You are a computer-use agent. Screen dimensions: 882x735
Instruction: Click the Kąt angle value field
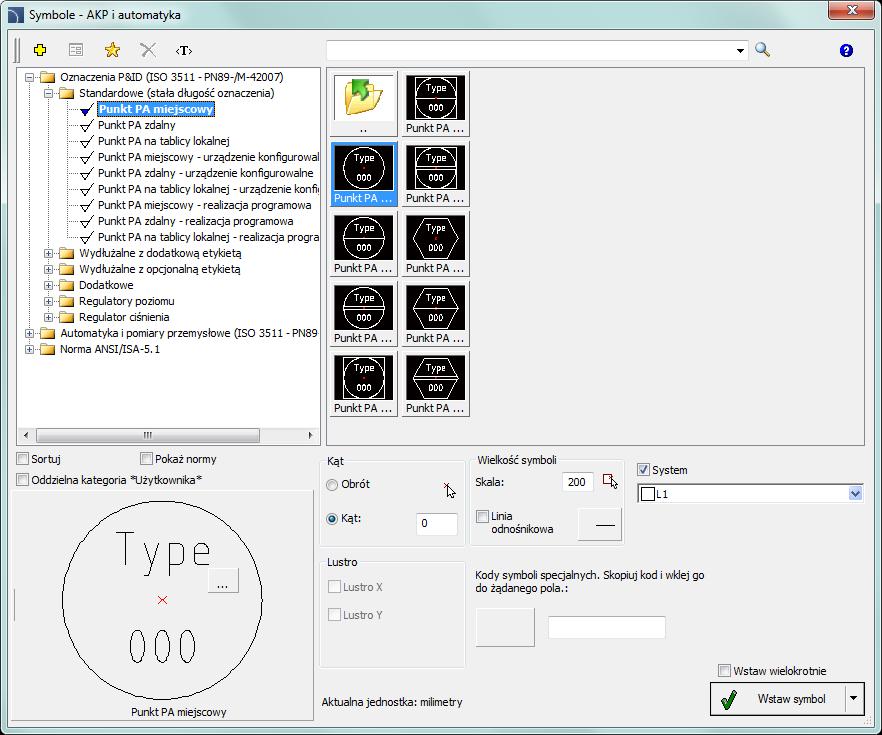[x=436, y=524]
